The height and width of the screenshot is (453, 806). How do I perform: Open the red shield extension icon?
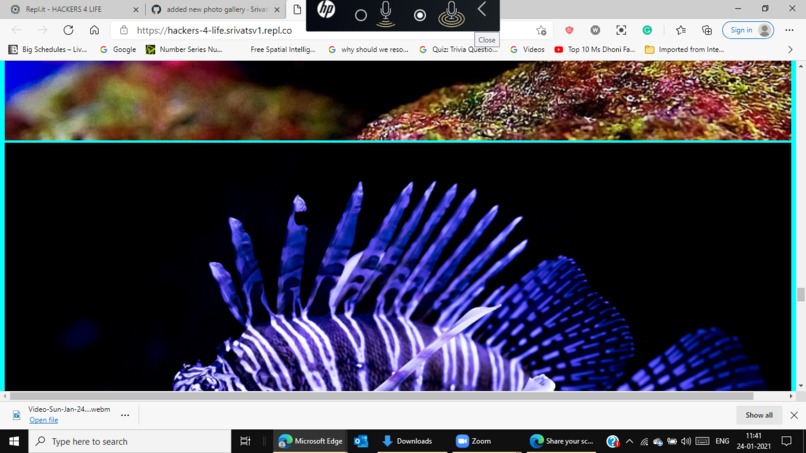[x=569, y=30]
